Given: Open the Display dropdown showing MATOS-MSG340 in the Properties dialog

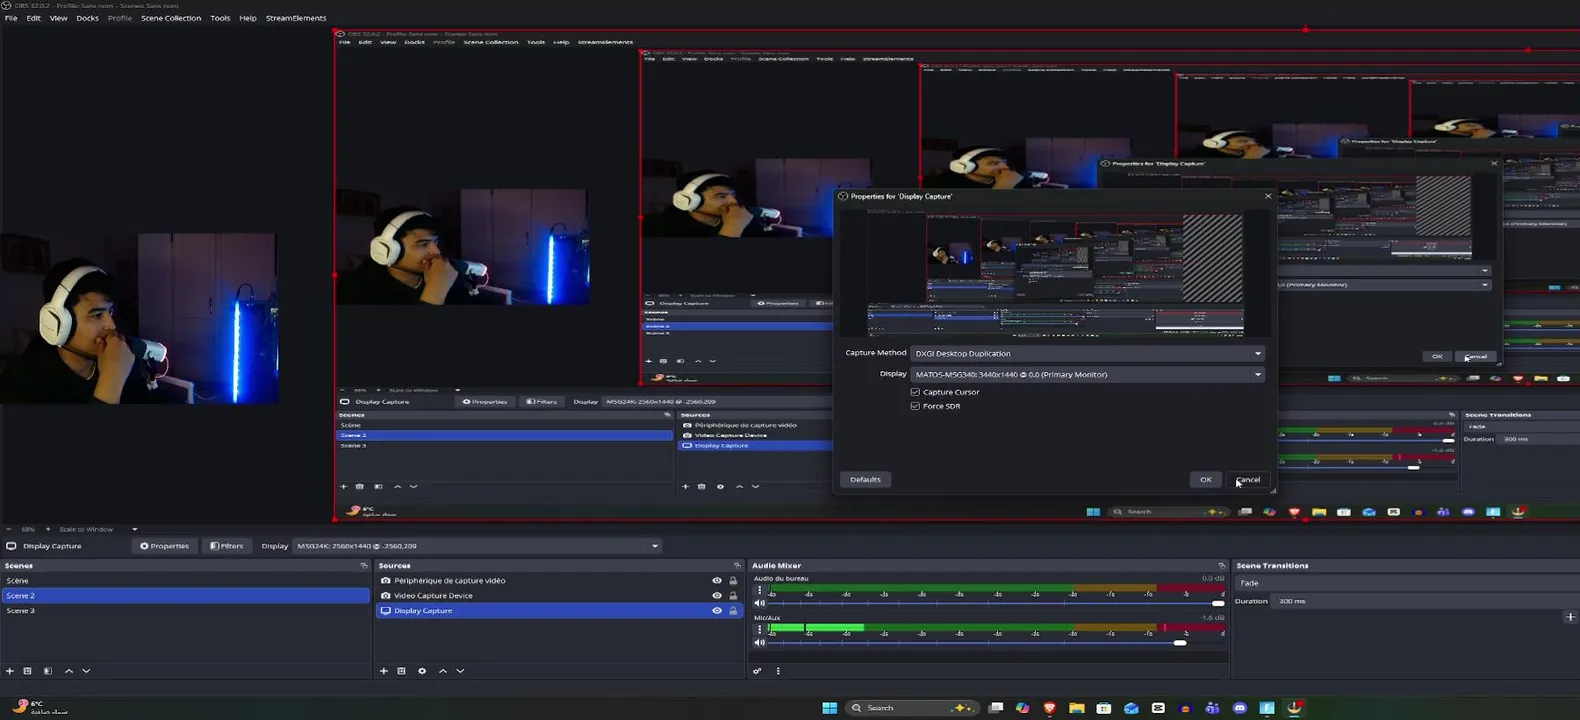Looking at the screenshot, I should pos(1087,374).
